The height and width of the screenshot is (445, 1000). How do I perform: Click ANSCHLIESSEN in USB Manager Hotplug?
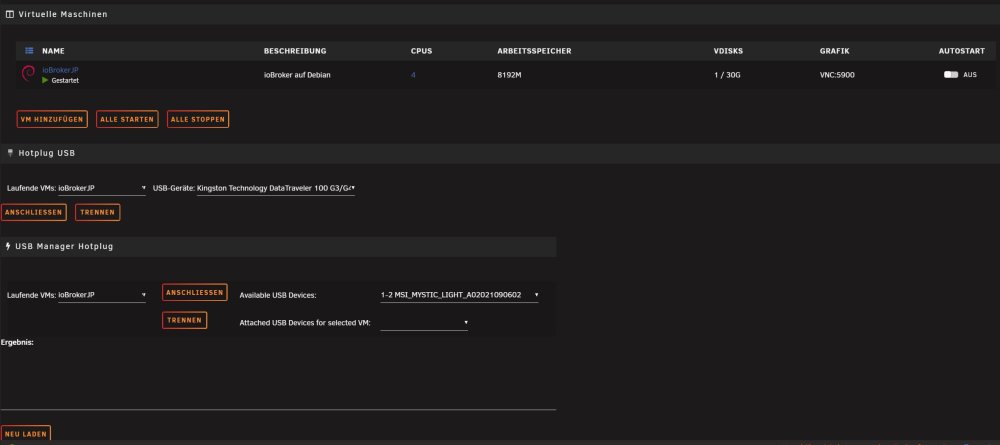pyautogui.click(x=195, y=293)
